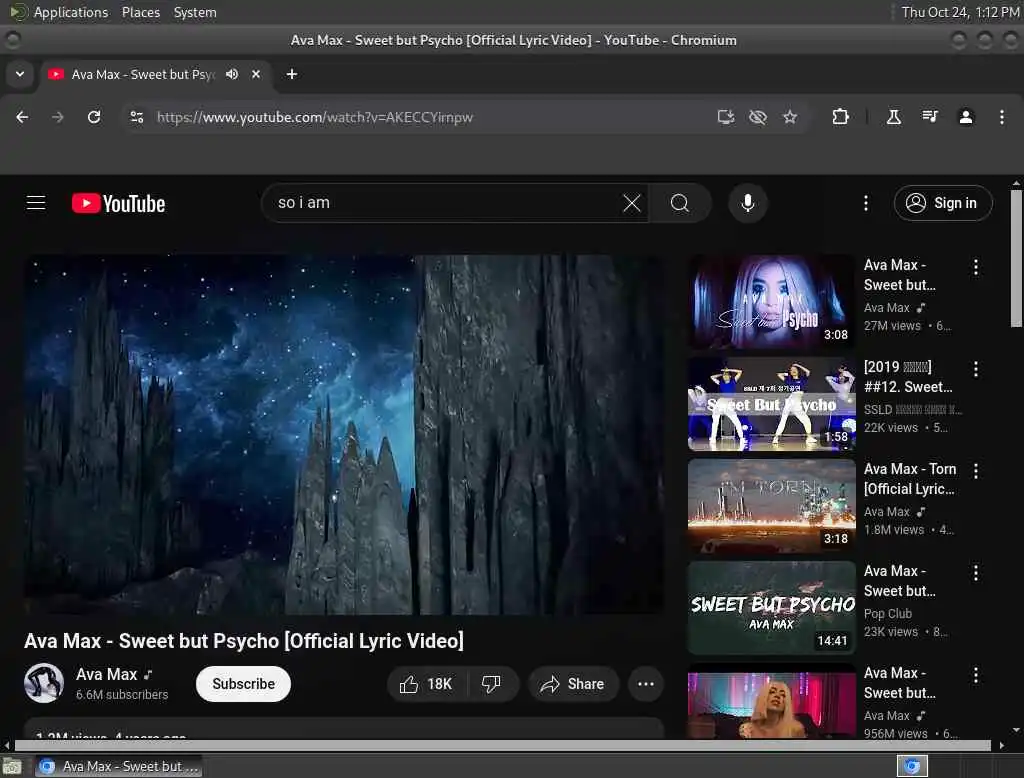This screenshot has height=778, width=1024.
Task: Click the vertical page scrollbar thumb
Action: click(x=1016, y=258)
